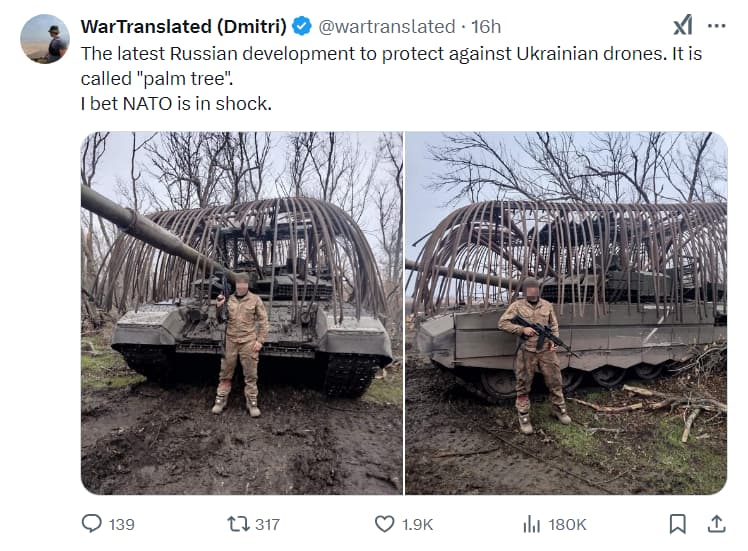The height and width of the screenshot is (551, 748).
Task: Click the retweet arrows icon
Action: (238, 524)
